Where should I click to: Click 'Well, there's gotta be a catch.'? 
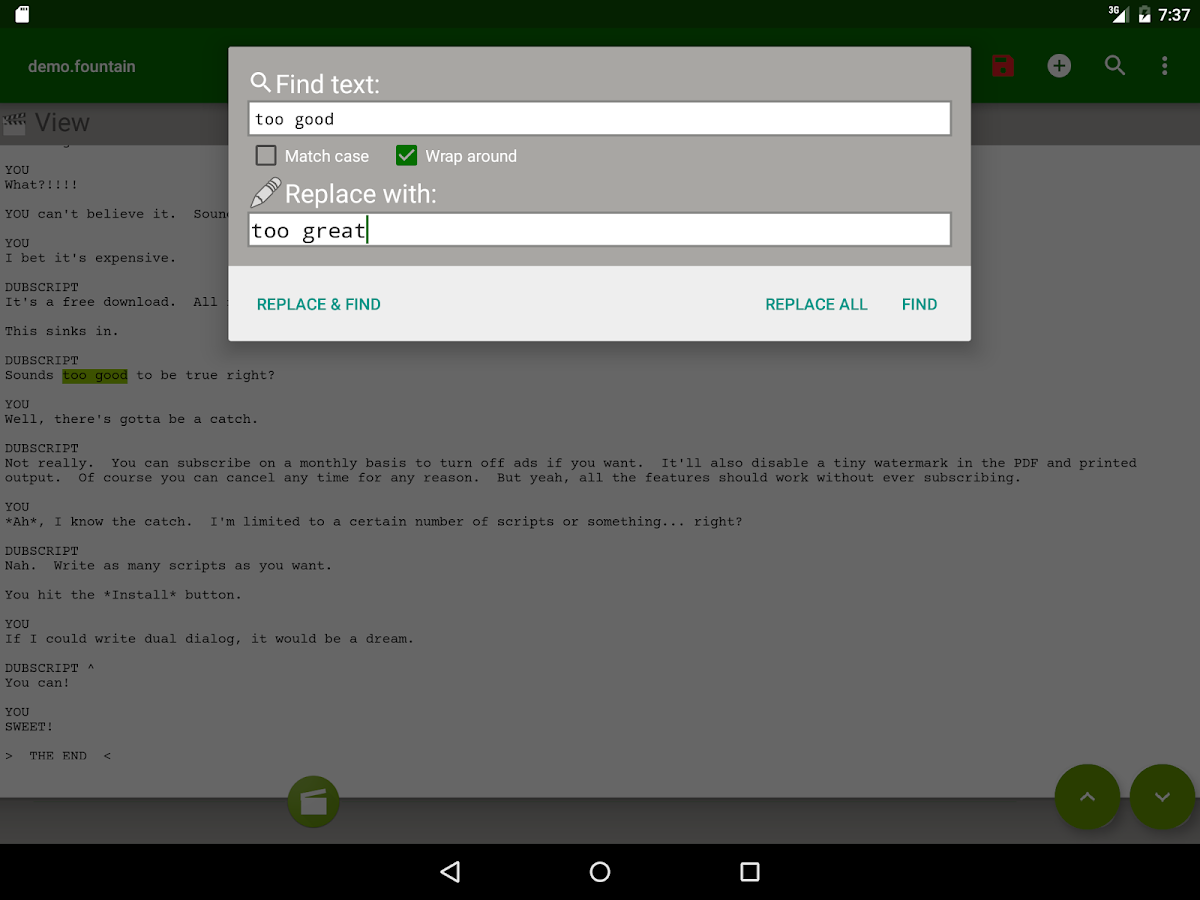[x=131, y=419]
